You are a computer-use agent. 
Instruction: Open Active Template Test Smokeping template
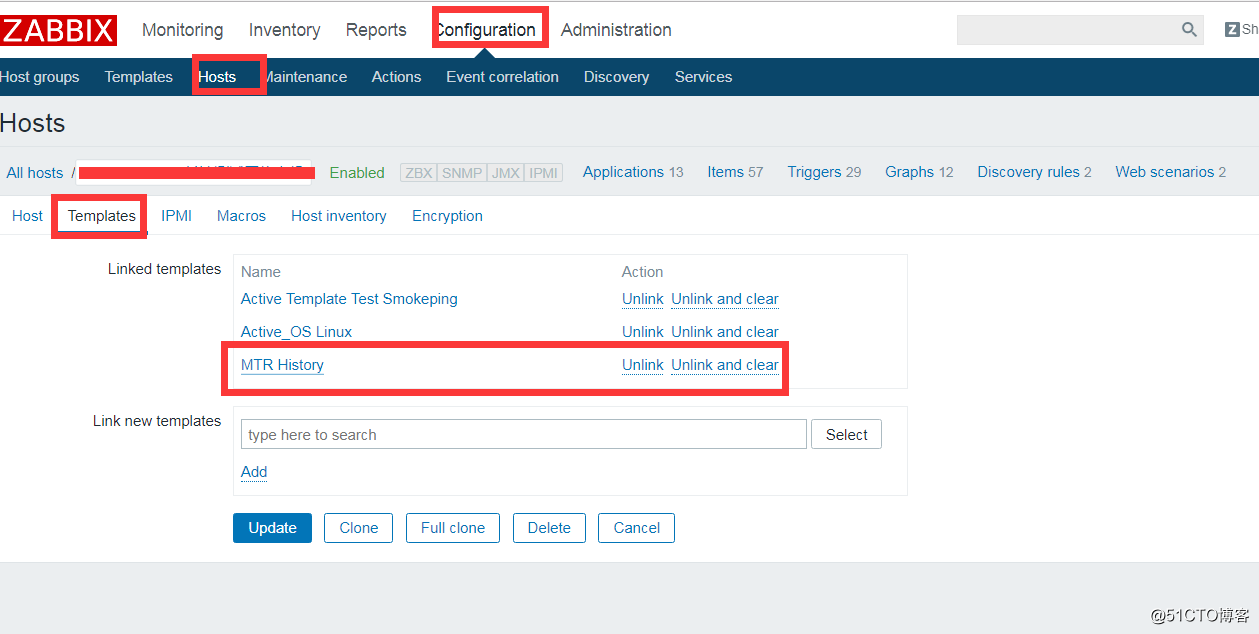[x=349, y=299]
